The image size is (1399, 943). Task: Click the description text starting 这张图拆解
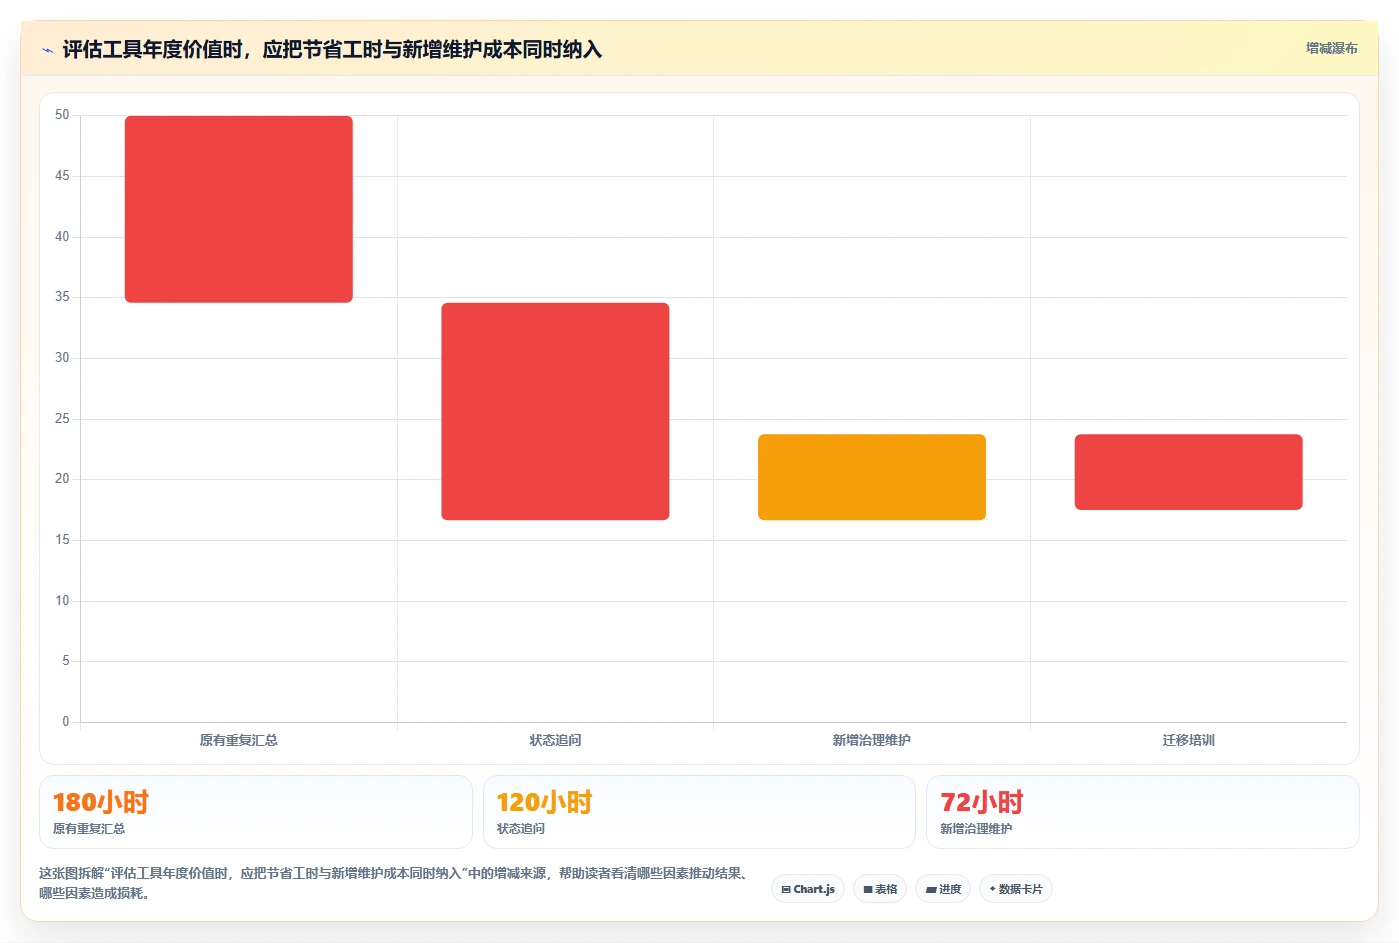coord(395,883)
